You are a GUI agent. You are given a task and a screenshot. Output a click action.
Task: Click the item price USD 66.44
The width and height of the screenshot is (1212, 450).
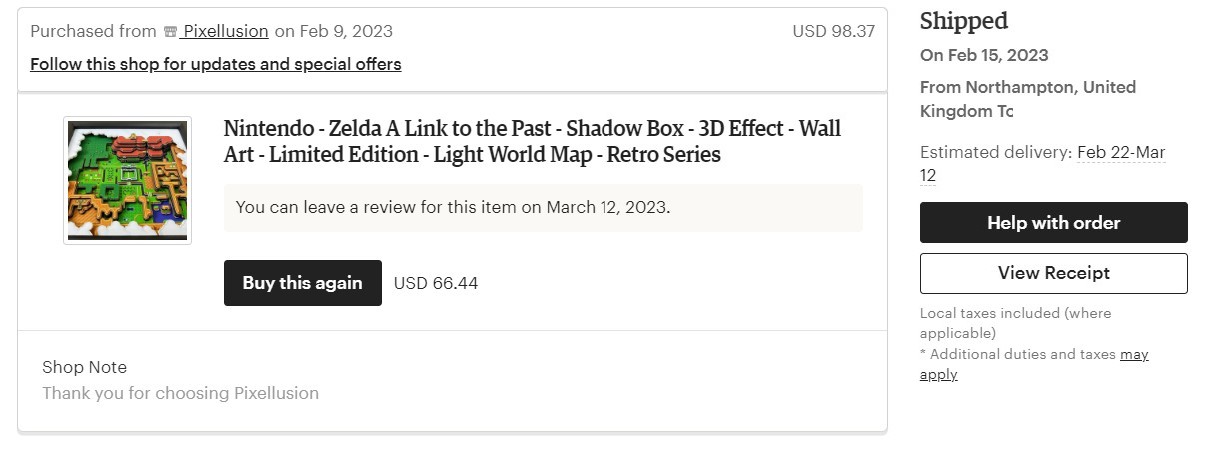click(x=436, y=283)
